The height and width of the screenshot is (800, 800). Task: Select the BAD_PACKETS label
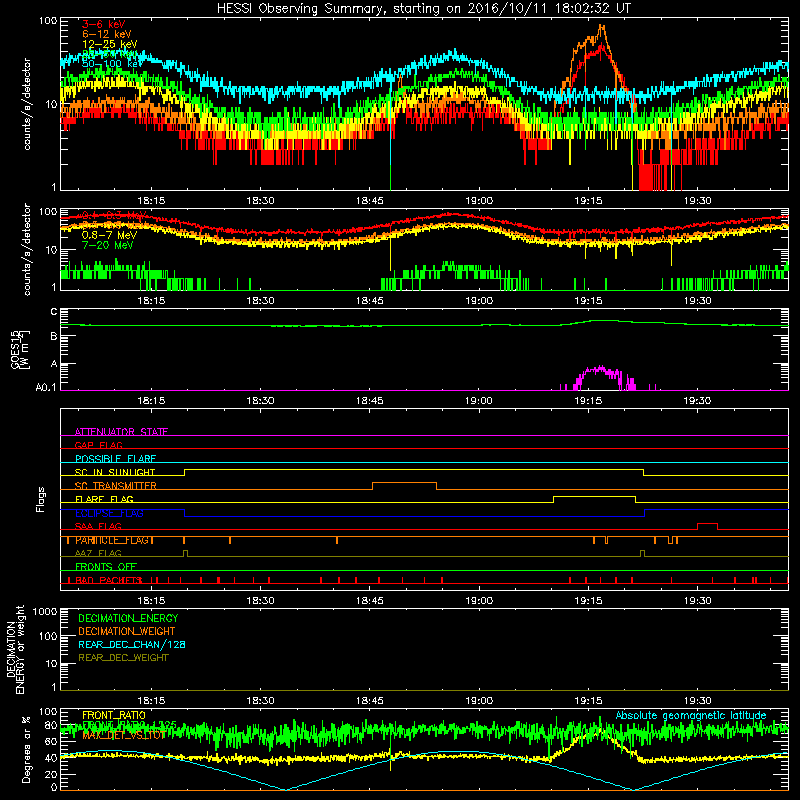tap(108, 580)
